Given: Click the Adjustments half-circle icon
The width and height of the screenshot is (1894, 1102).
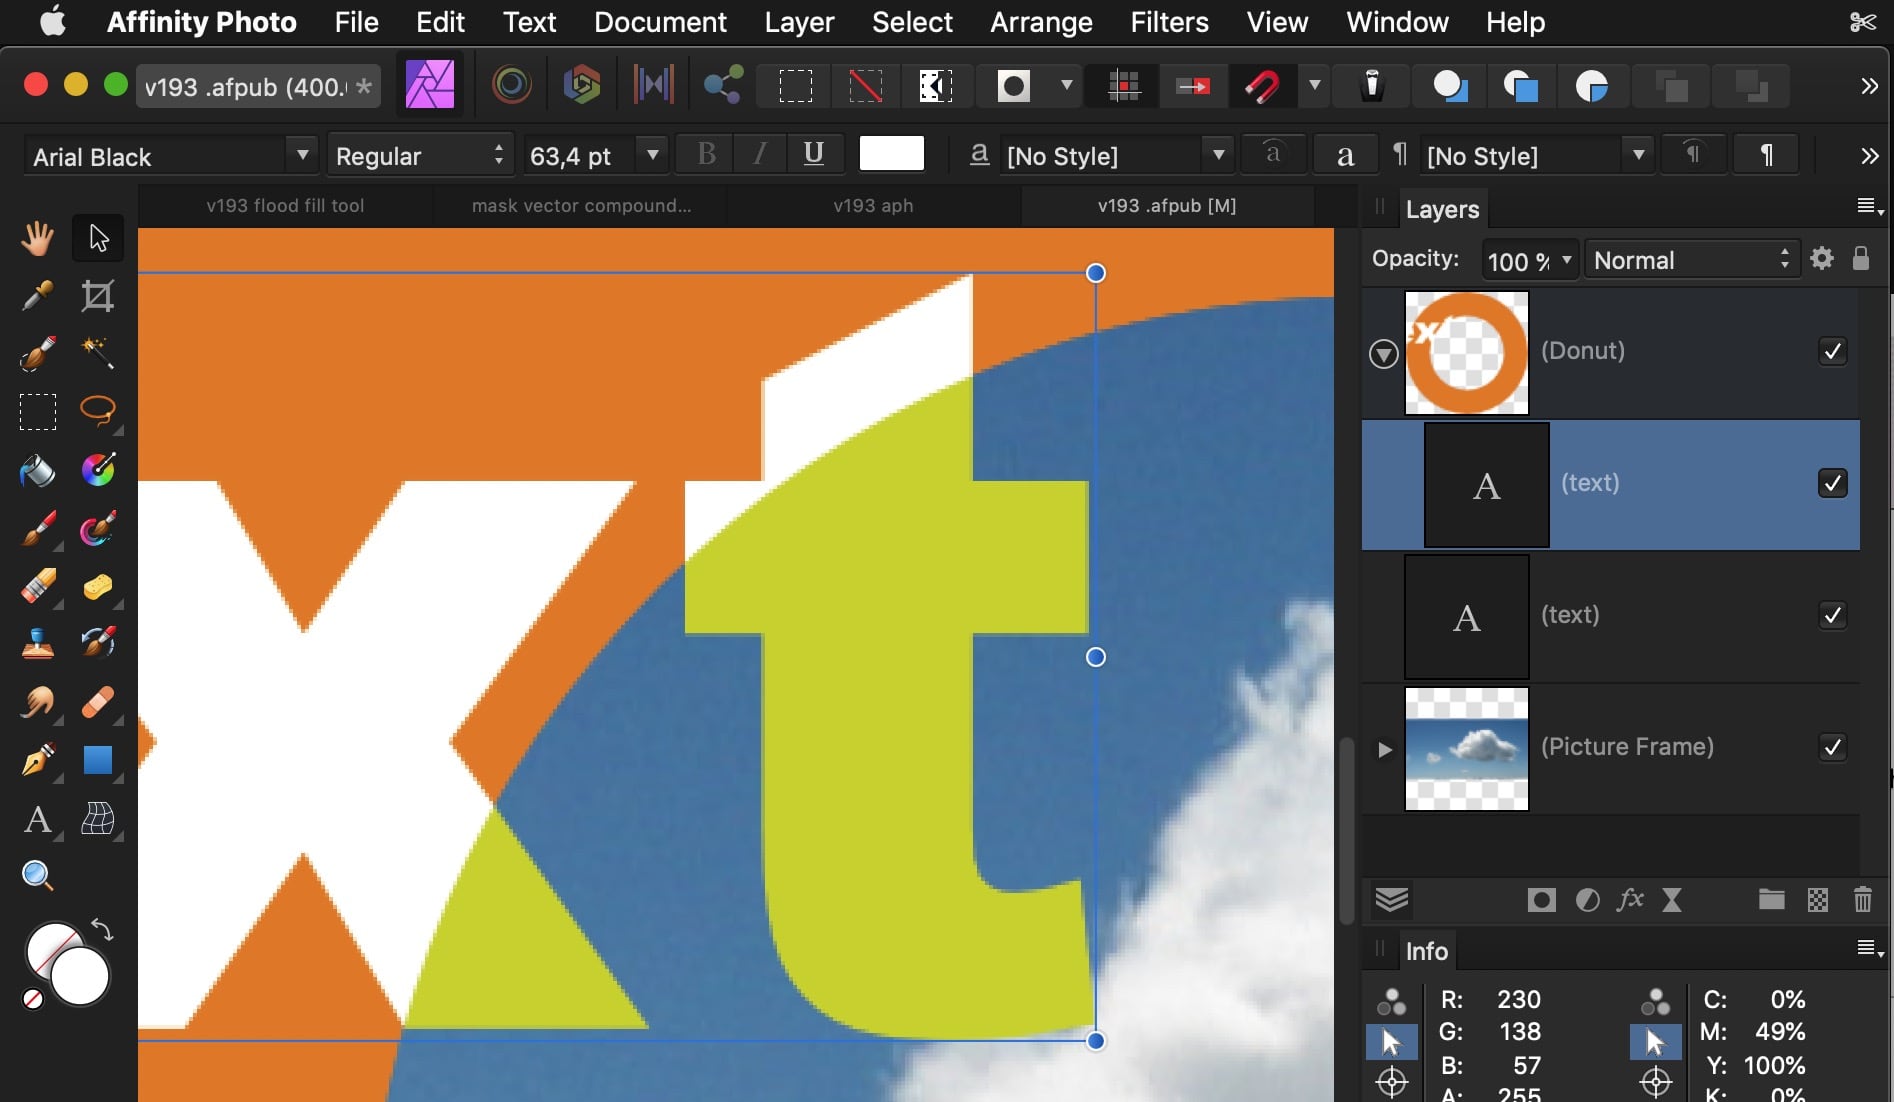Looking at the screenshot, I should (1587, 900).
